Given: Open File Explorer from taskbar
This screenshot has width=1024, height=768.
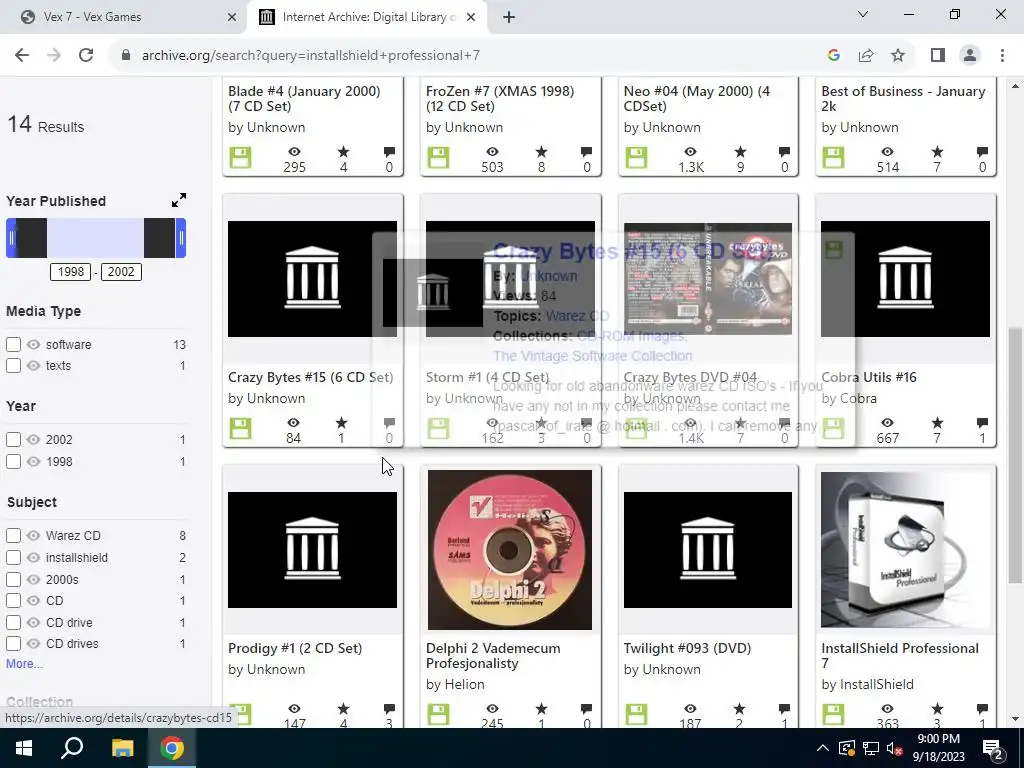Looking at the screenshot, I should click(122, 748).
